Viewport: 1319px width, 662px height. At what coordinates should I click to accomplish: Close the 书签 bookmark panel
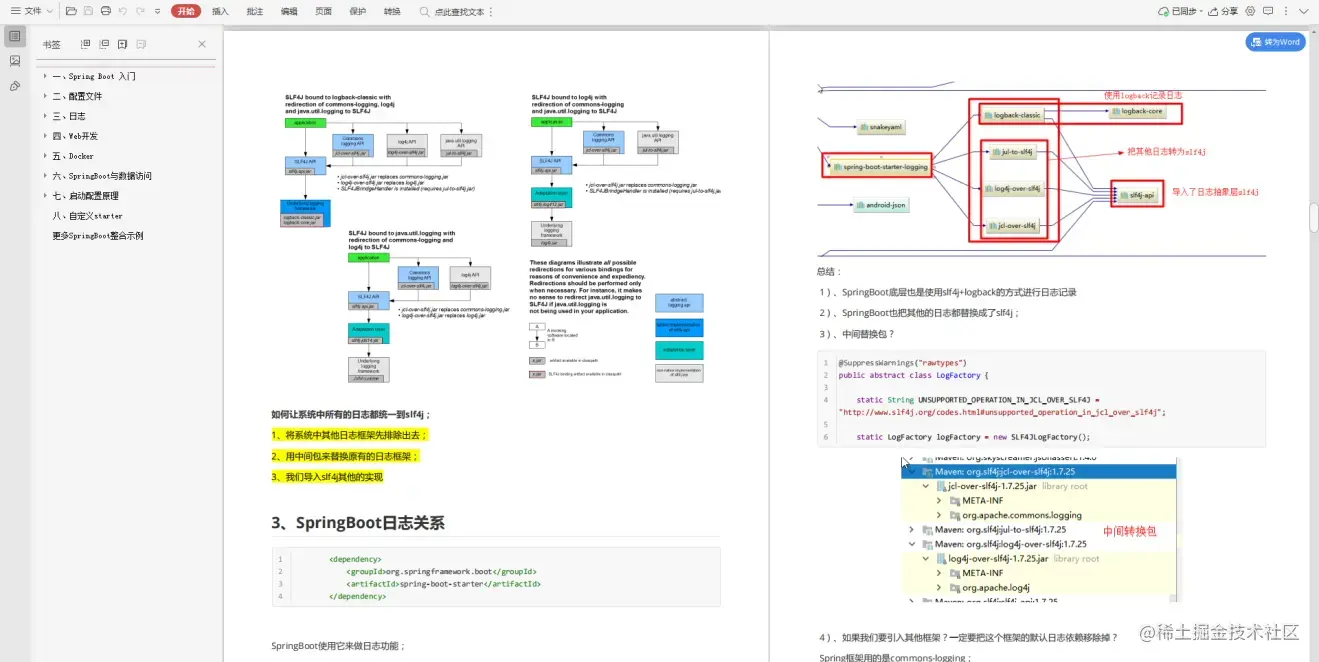point(202,44)
